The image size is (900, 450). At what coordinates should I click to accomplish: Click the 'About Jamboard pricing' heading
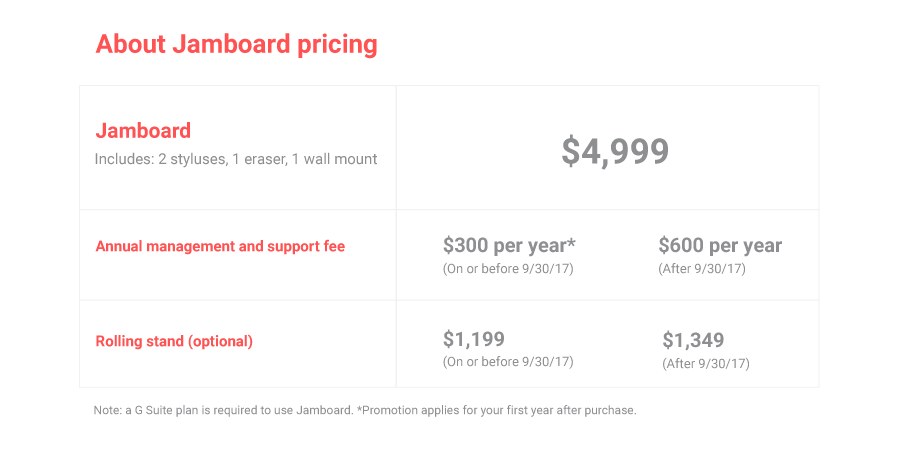point(236,45)
